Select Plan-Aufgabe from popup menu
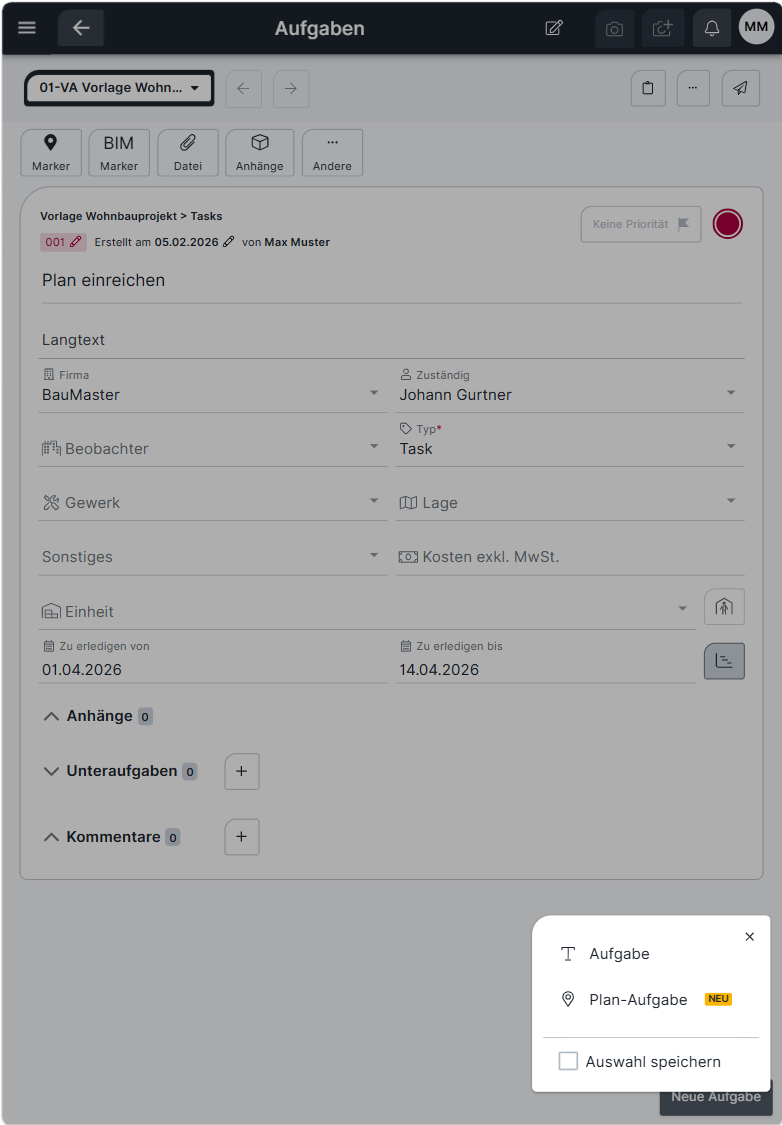Viewport: 782px width, 1125px height. click(x=638, y=999)
